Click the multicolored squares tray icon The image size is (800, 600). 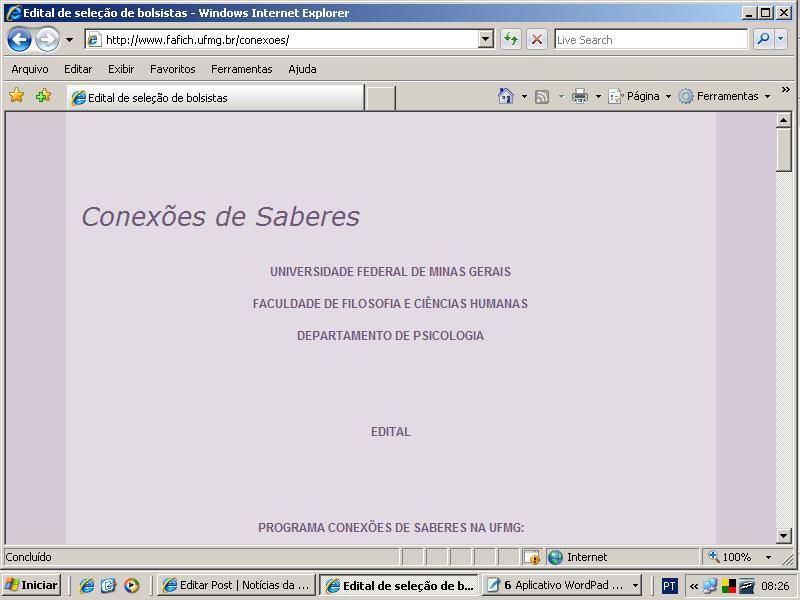coord(729,585)
